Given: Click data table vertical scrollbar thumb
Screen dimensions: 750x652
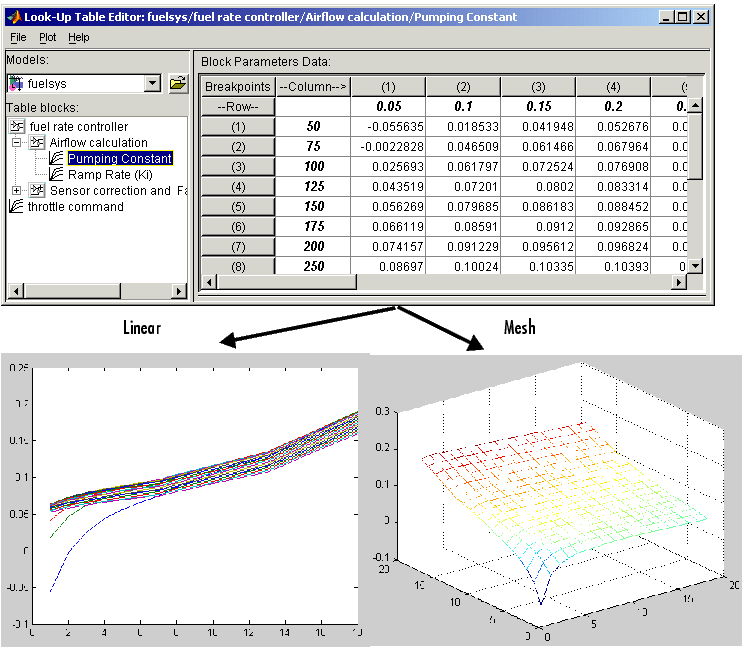Looking at the screenshot, I should [695, 146].
